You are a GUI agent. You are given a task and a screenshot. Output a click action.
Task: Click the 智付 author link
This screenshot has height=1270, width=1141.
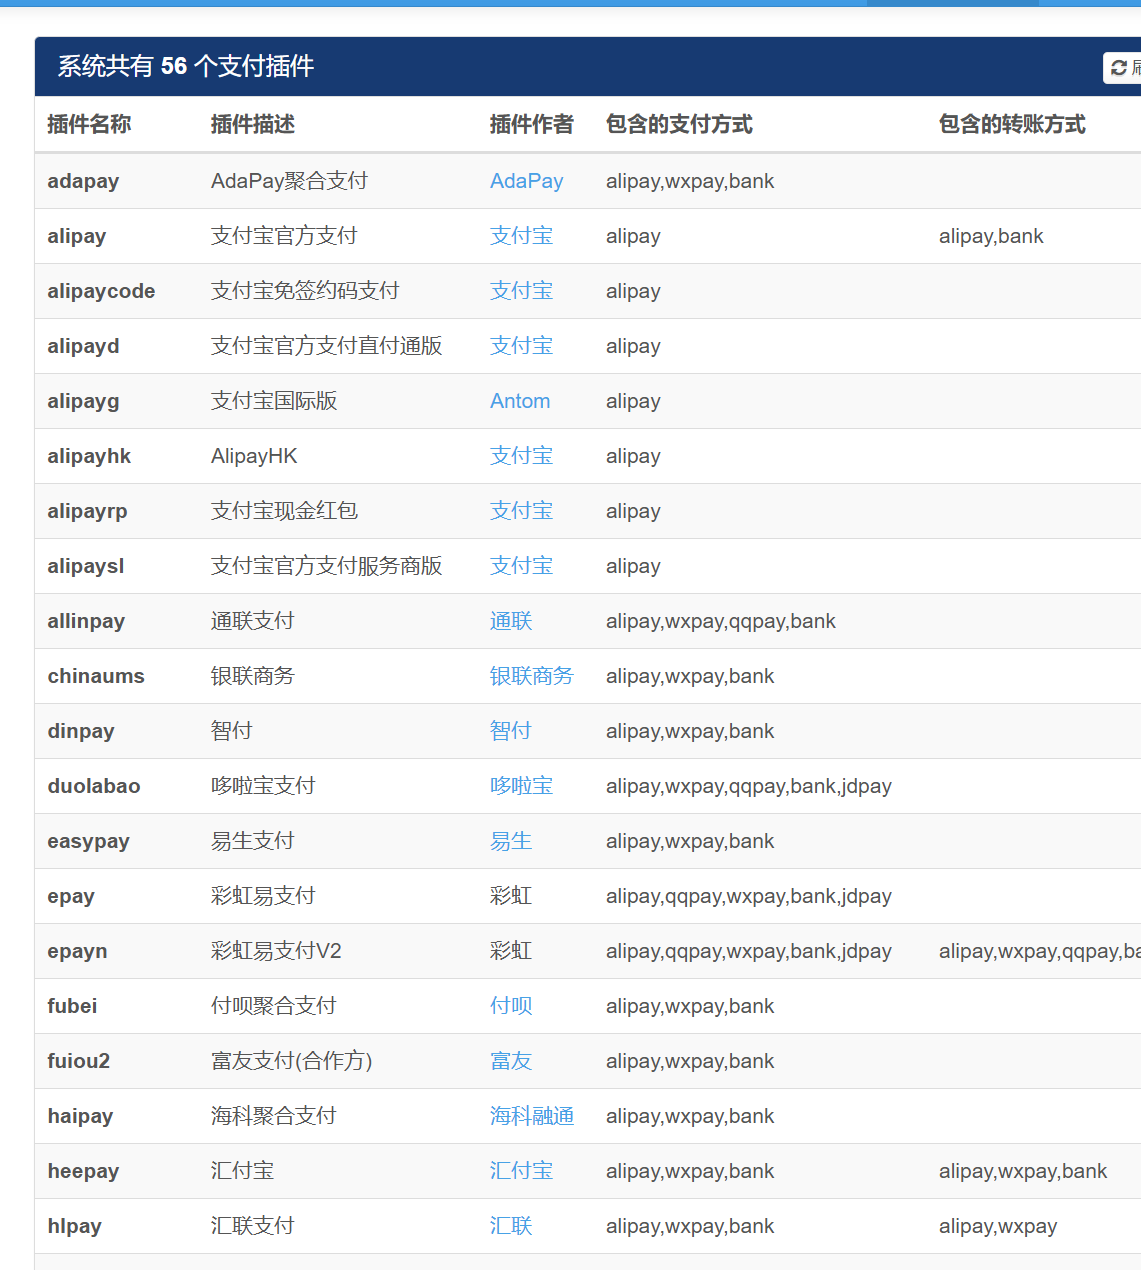510,731
